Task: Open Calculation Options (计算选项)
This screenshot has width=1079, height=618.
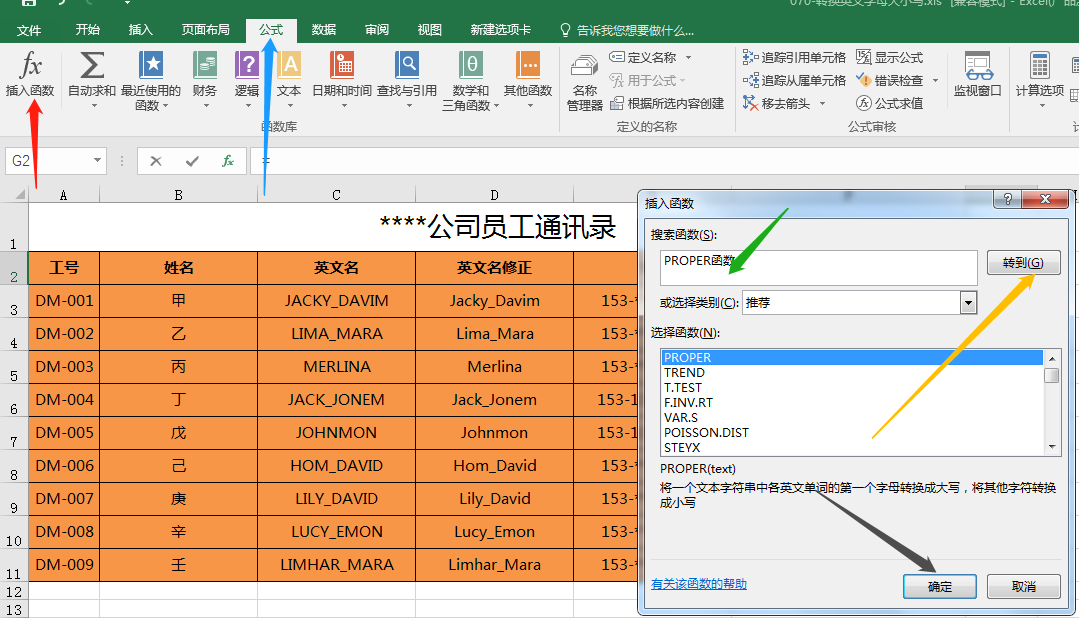Action: point(1040,79)
